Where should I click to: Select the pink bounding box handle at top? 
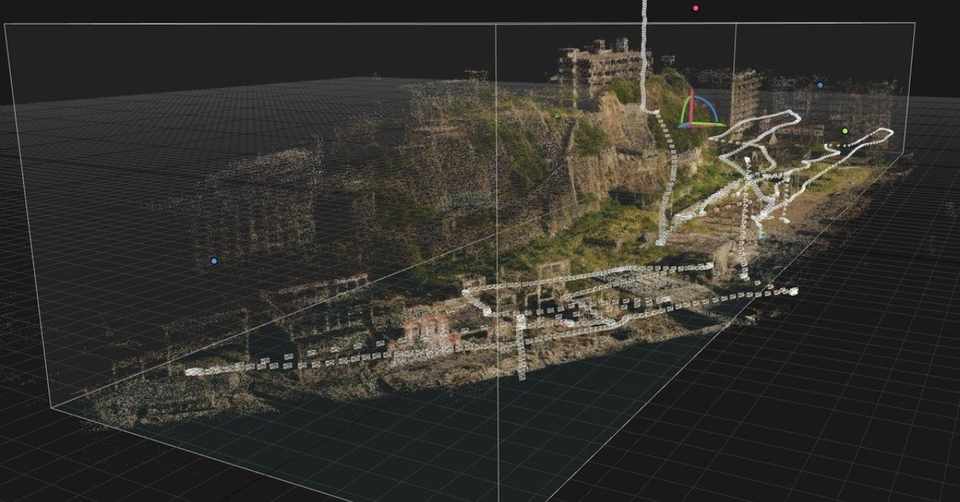click(x=696, y=9)
